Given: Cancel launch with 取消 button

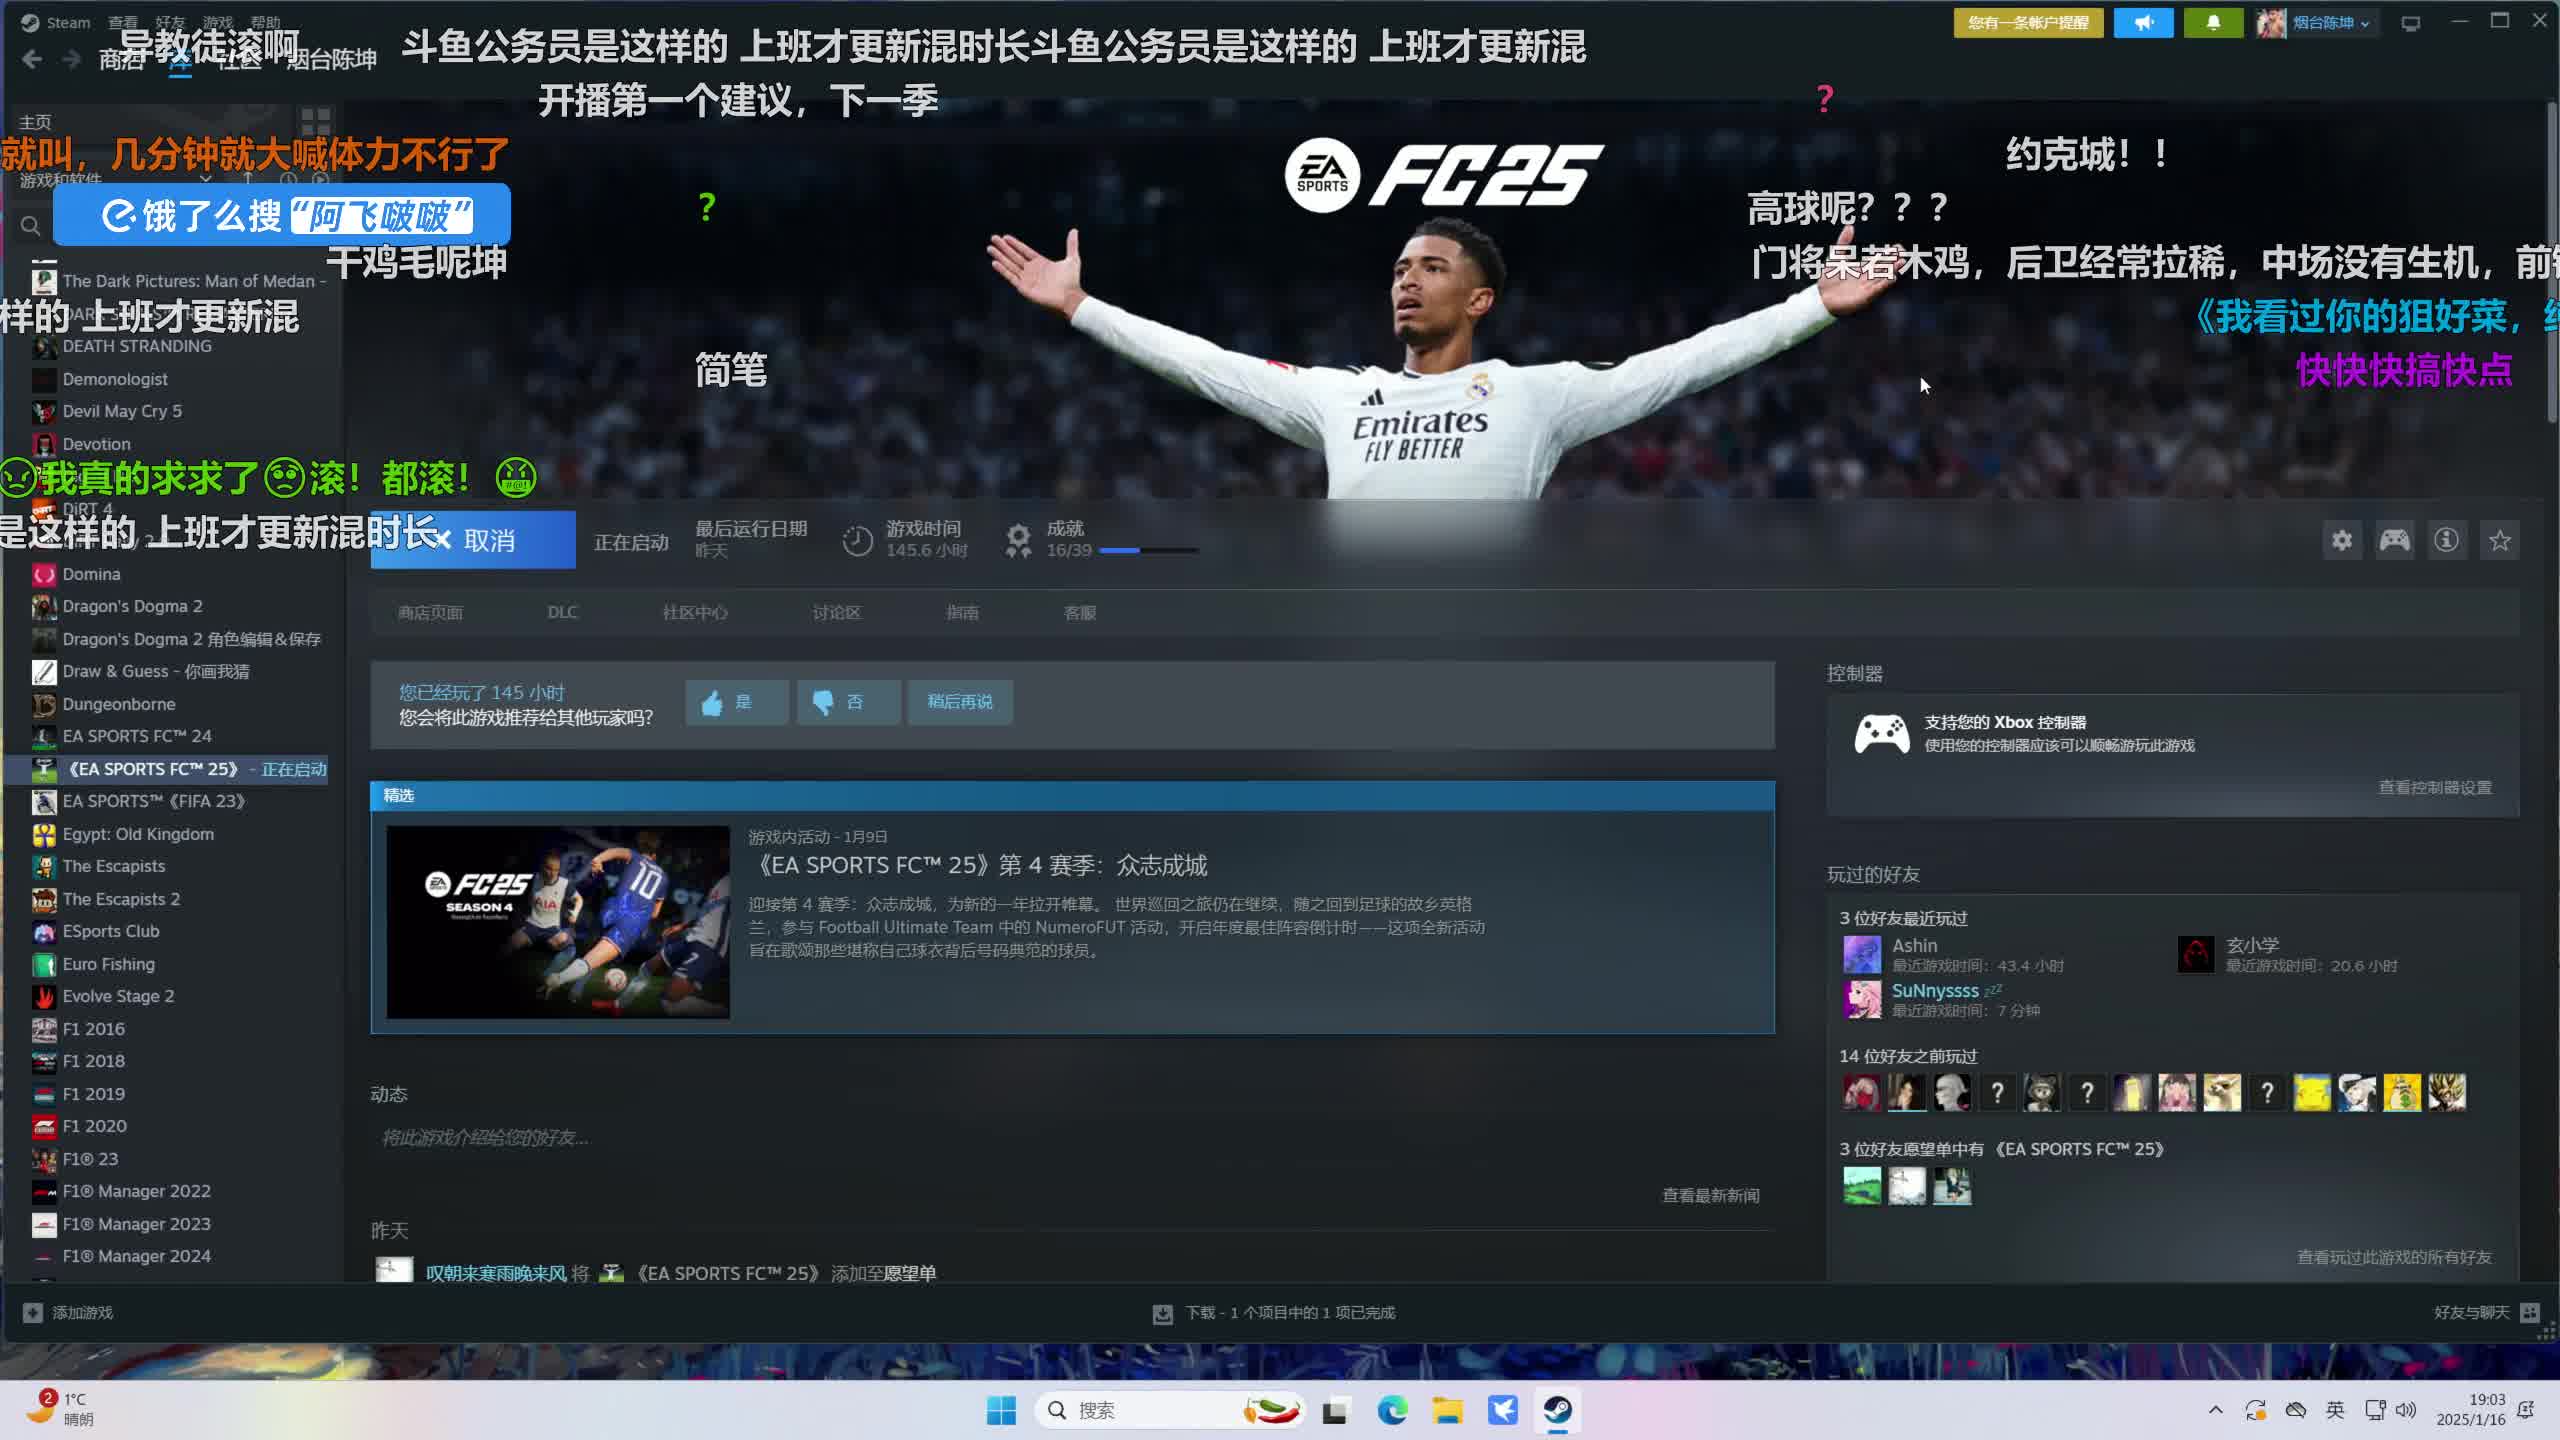Looking at the screenshot, I should tap(473, 540).
